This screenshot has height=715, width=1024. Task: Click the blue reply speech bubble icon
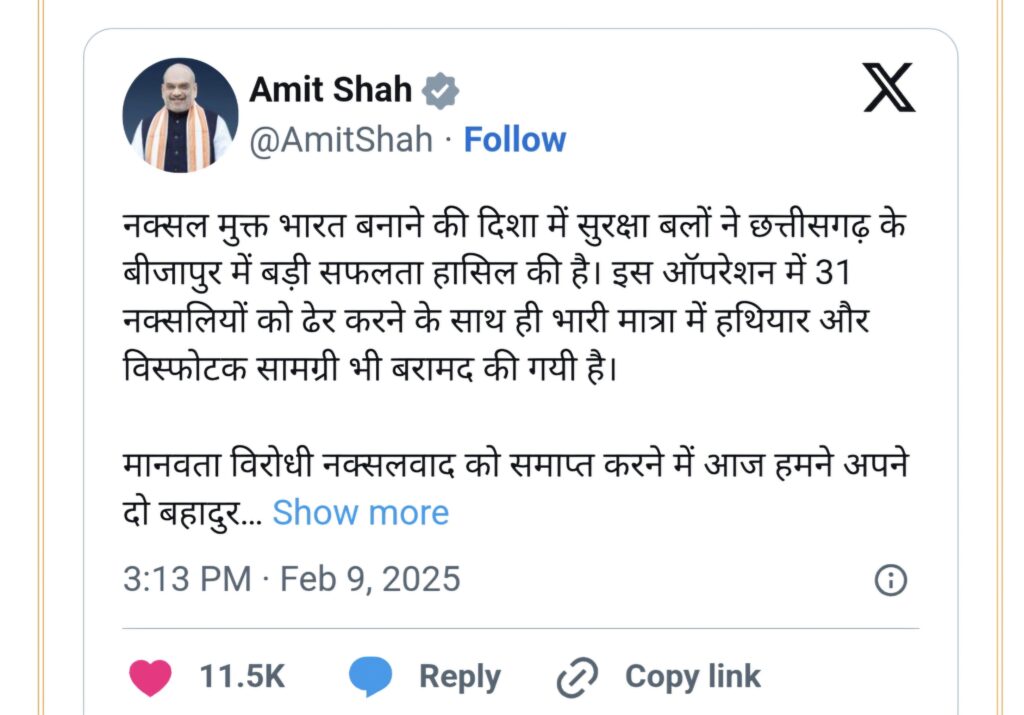370,676
